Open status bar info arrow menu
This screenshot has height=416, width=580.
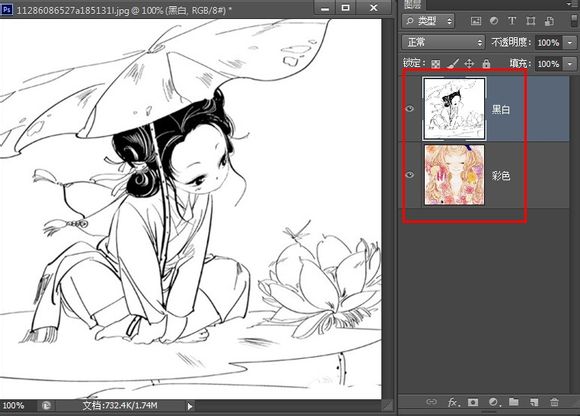point(190,406)
